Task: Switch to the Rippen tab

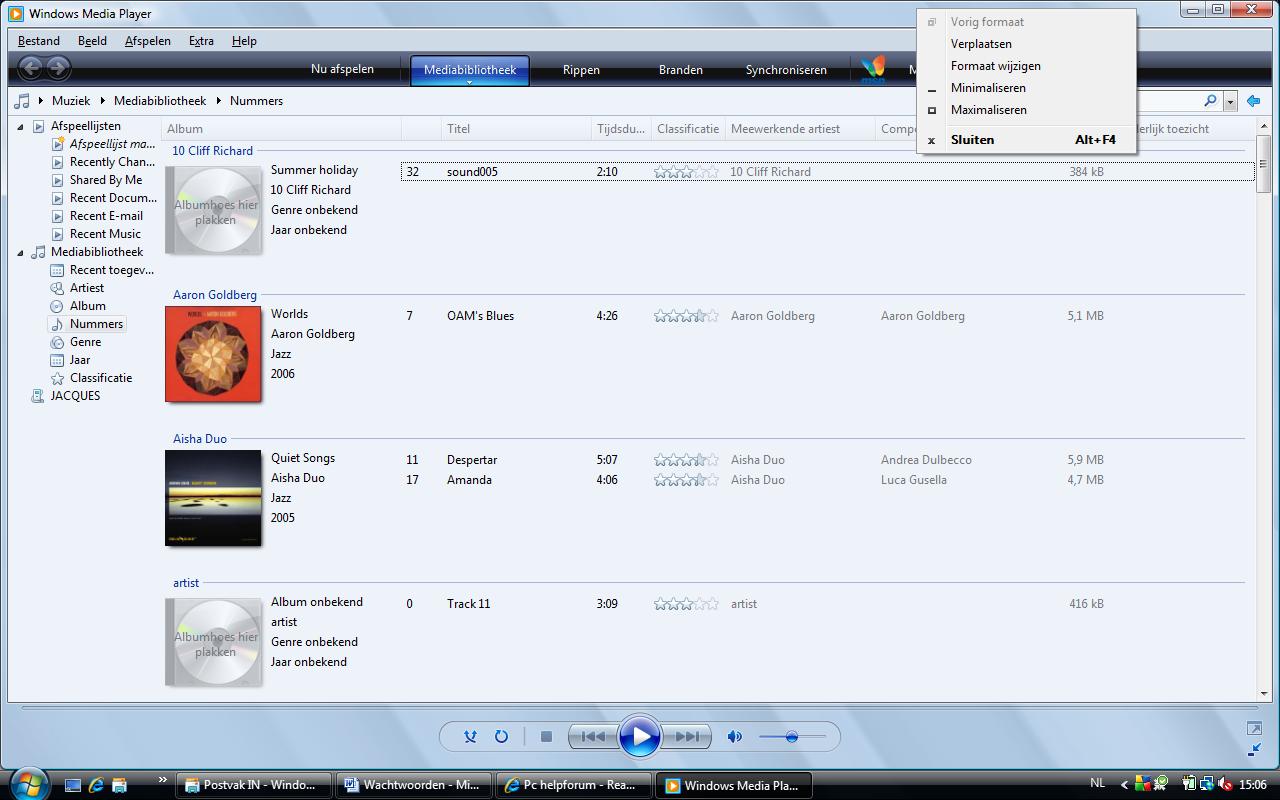Action: [581, 70]
